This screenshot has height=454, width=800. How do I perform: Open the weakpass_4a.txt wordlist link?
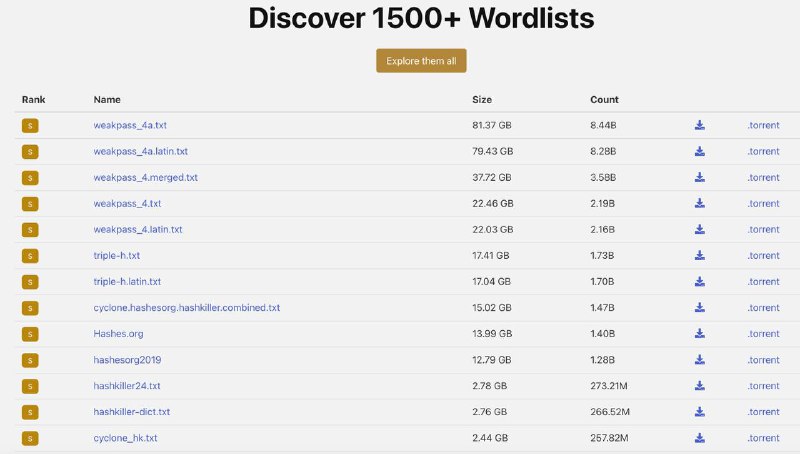130,125
